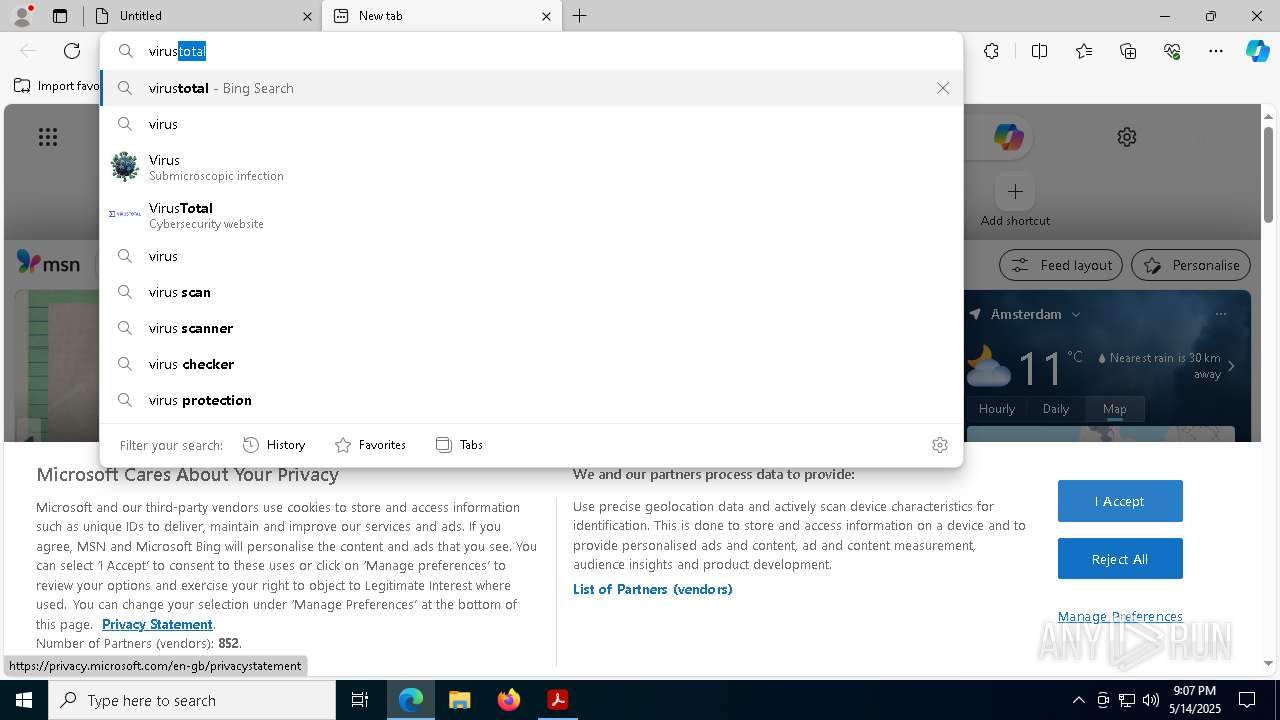This screenshot has height=720, width=1280.
Task: Click the Import favorites bookmark item
Action: [57, 86]
